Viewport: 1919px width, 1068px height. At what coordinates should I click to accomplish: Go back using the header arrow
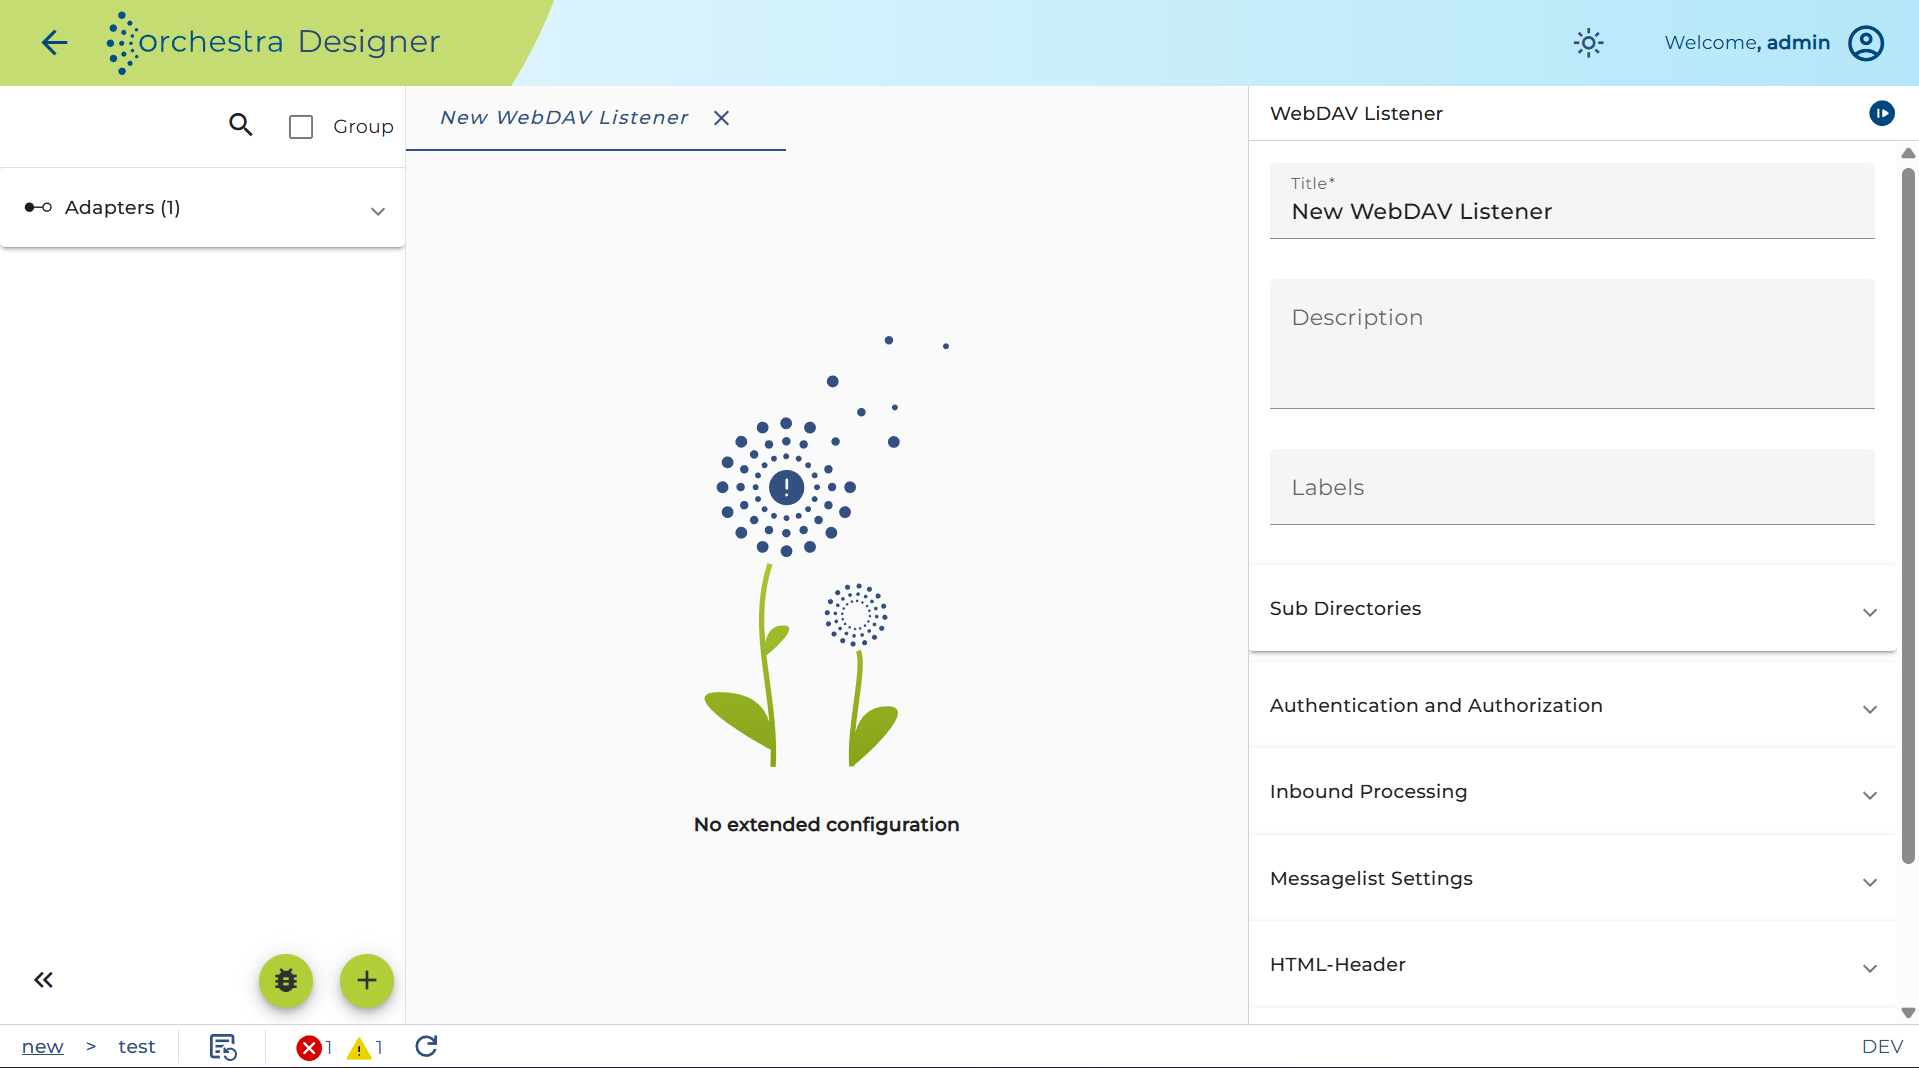click(54, 42)
